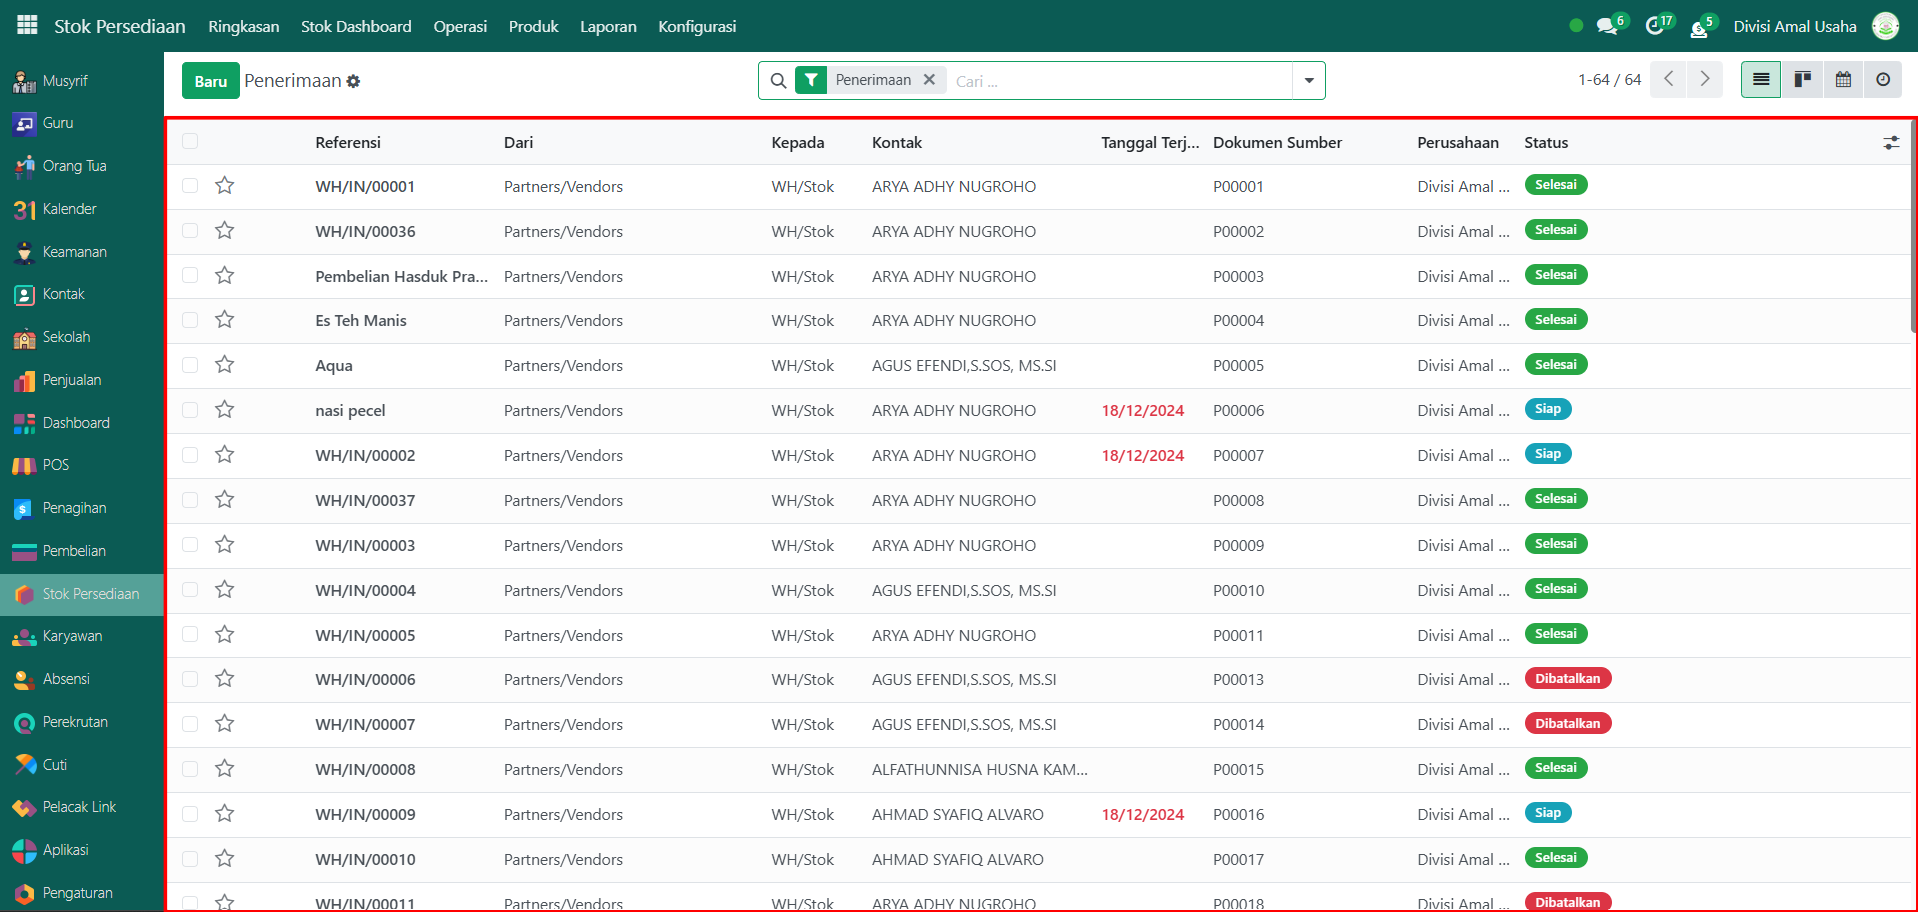The height and width of the screenshot is (912, 1918).
Task: Select the nasi pecel row checkbox
Action: click(x=190, y=410)
